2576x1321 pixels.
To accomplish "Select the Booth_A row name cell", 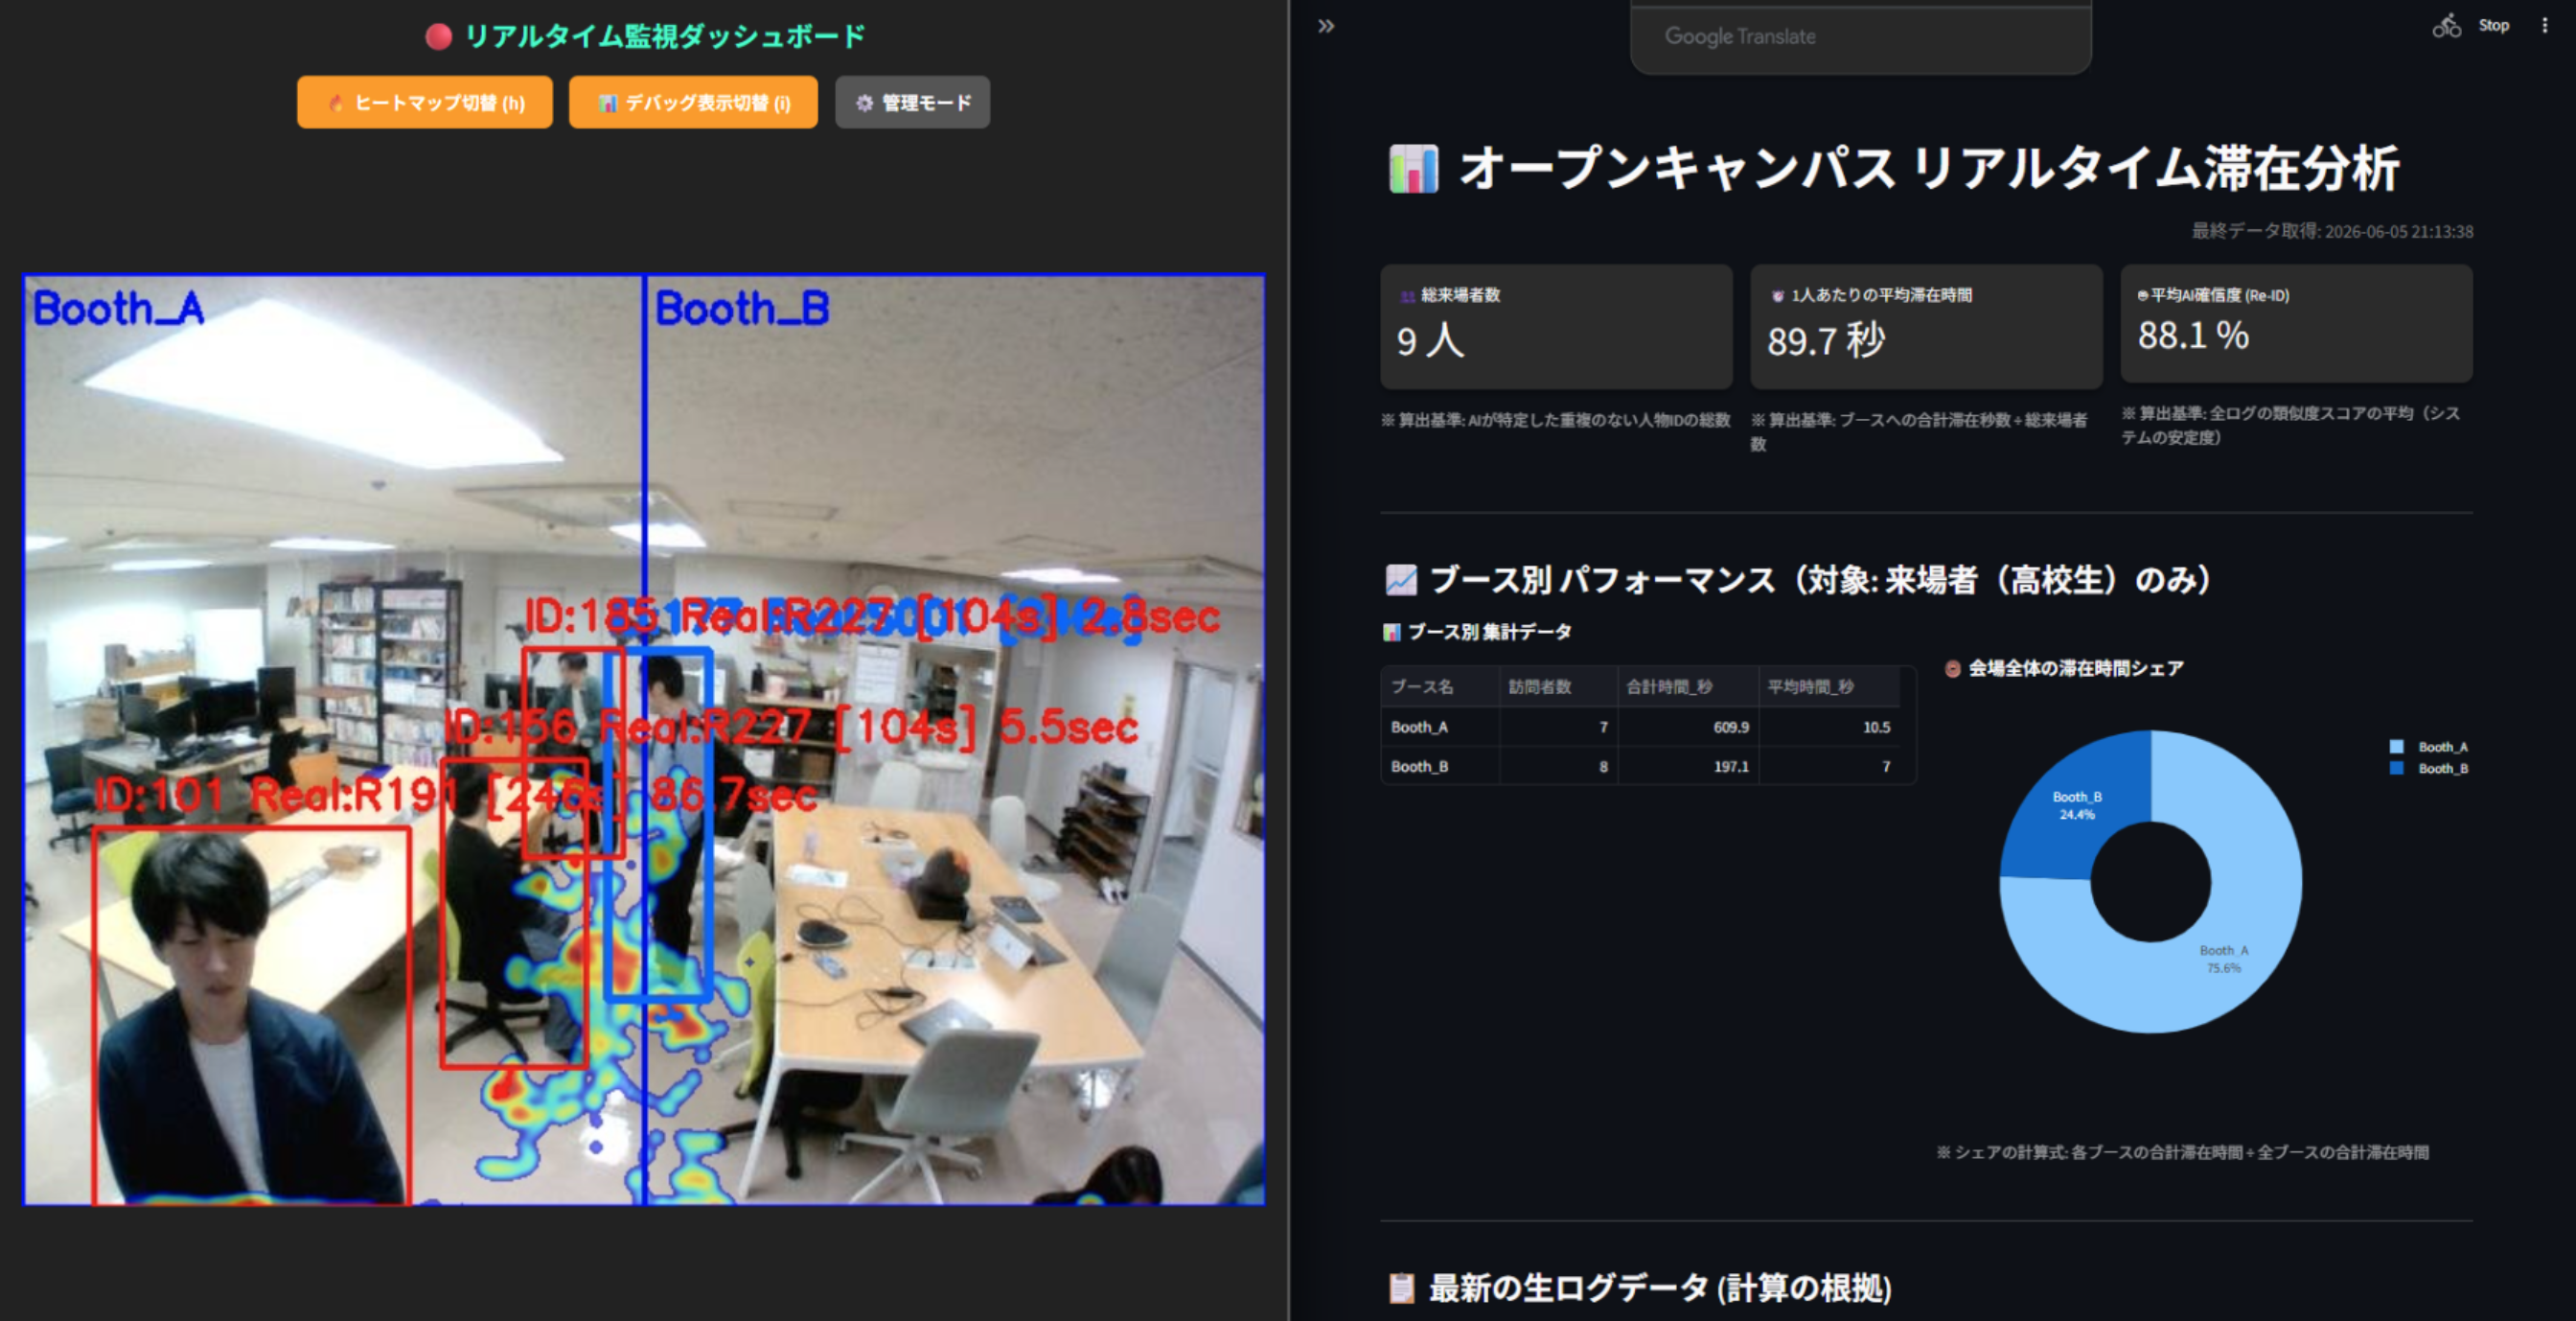I will click(x=1440, y=727).
